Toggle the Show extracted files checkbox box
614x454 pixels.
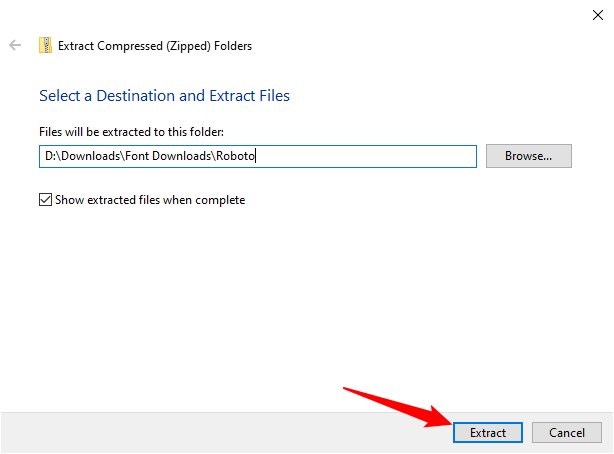tap(45, 200)
